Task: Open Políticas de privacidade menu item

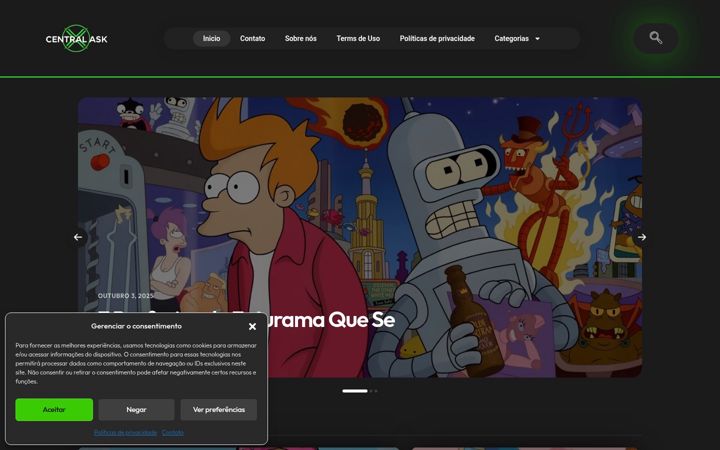Action: (437, 39)
